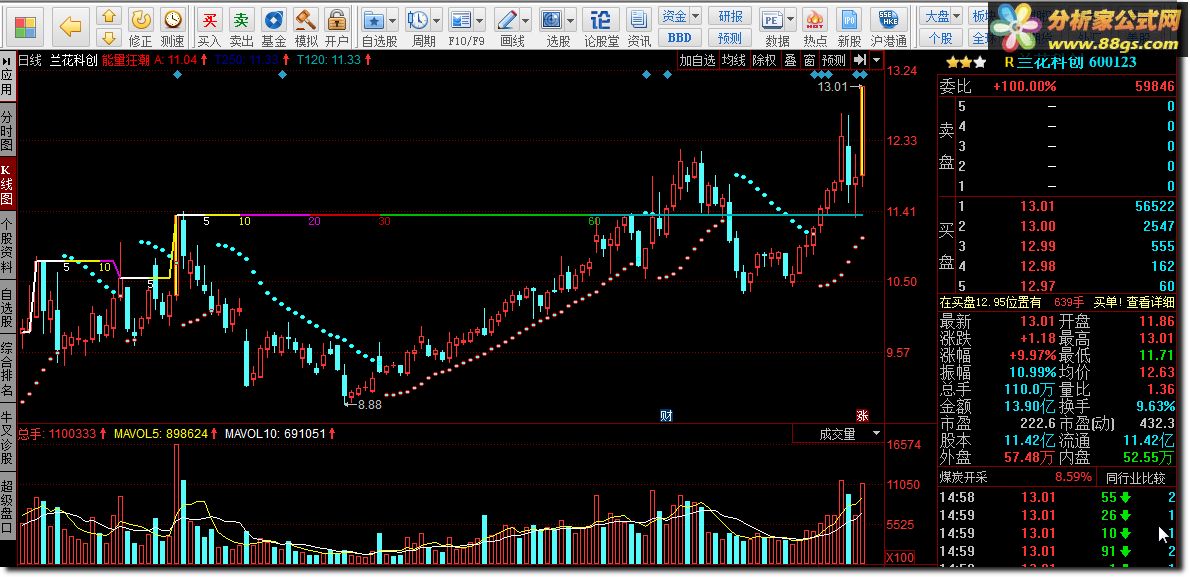
Task: Open the PE 数据 data icon
Action: pyautogui.click(x=772, y=20)
